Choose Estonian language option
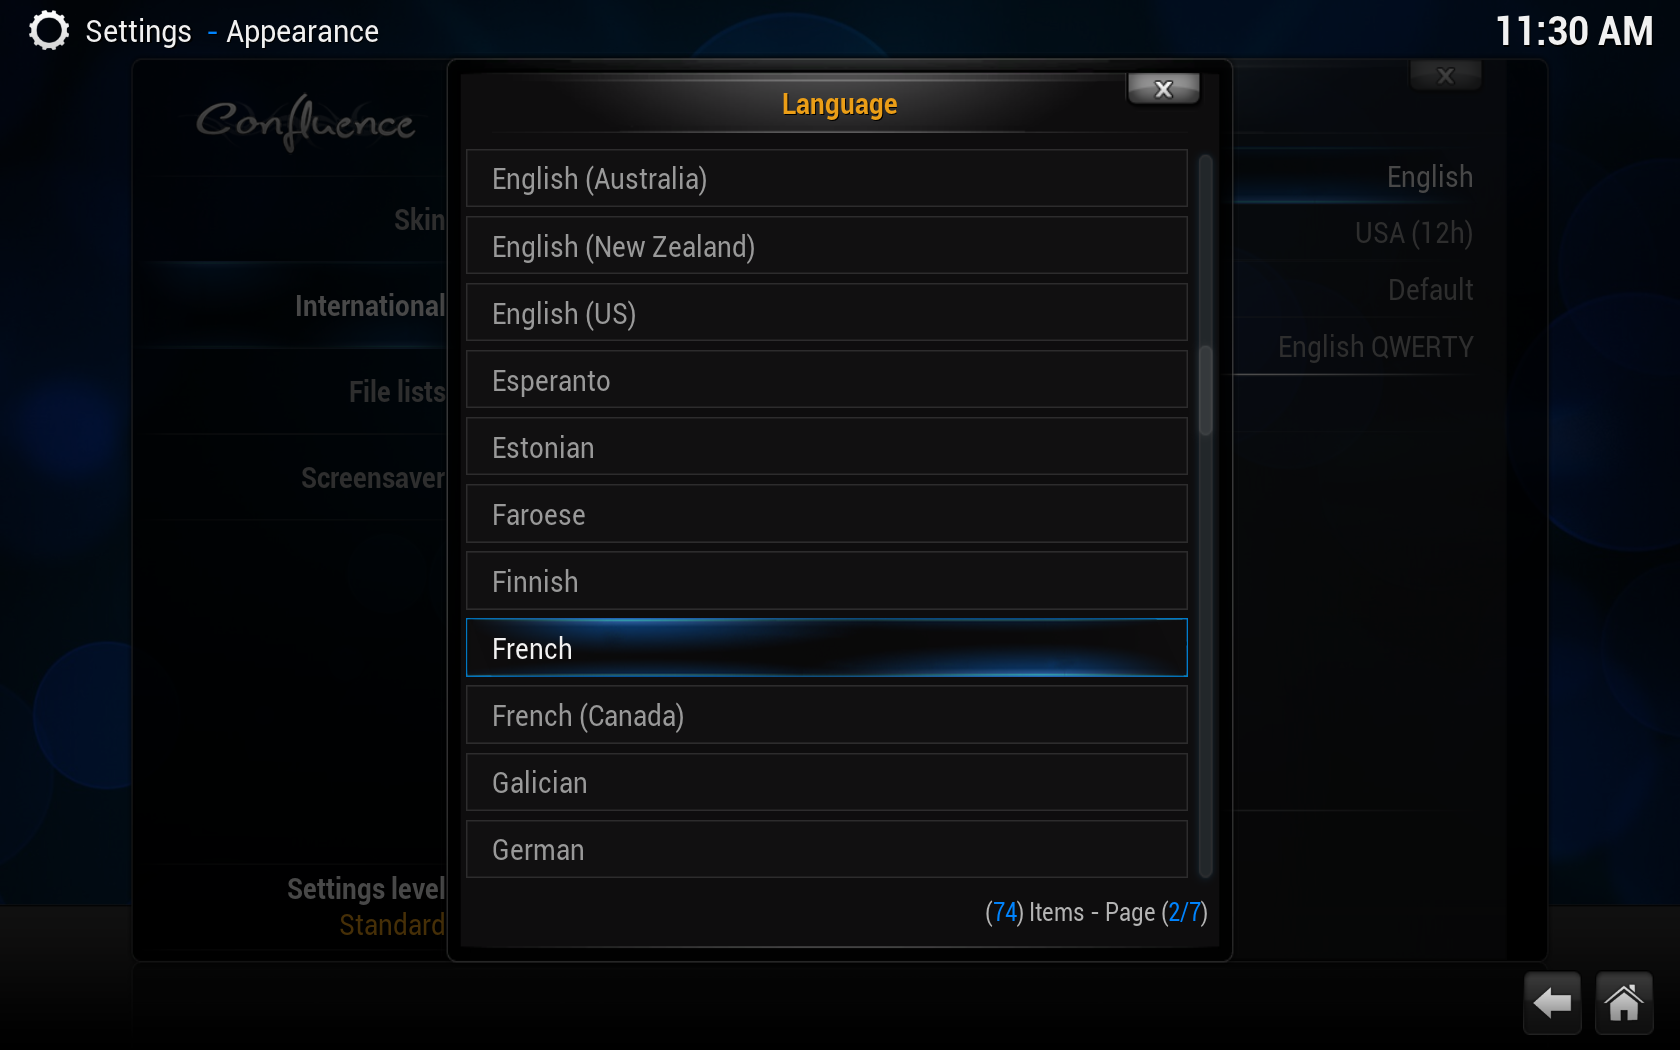Image resolution: width=1680 pixels, height=1050 pixels. point(827,447)
